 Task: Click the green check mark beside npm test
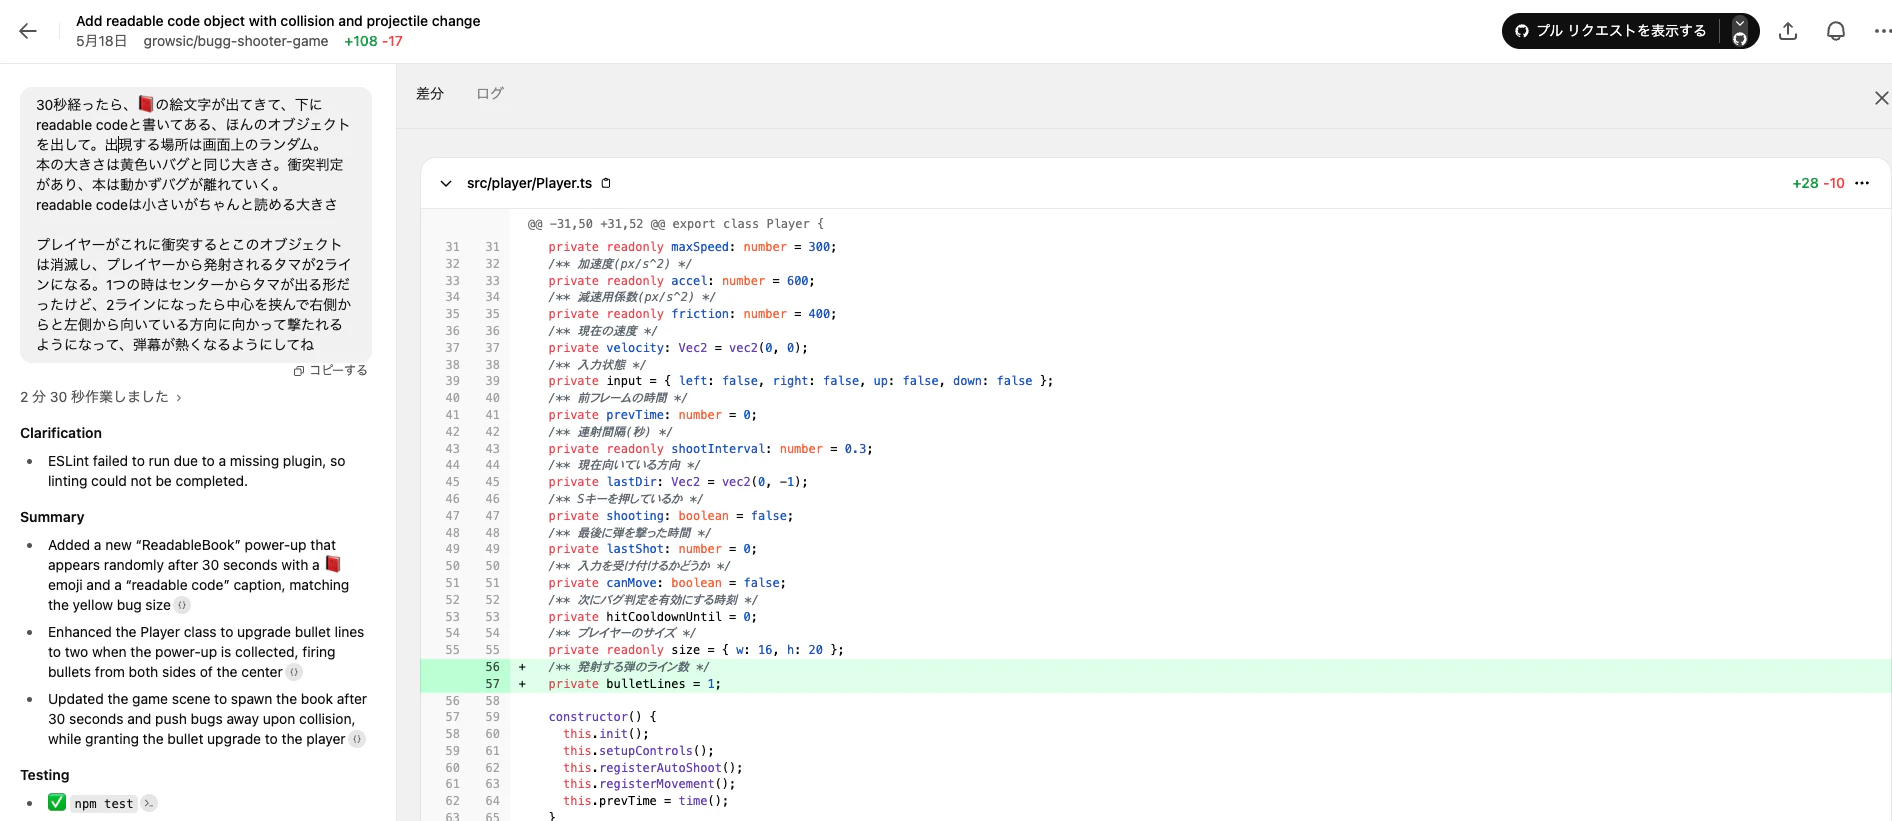point(57,802)
